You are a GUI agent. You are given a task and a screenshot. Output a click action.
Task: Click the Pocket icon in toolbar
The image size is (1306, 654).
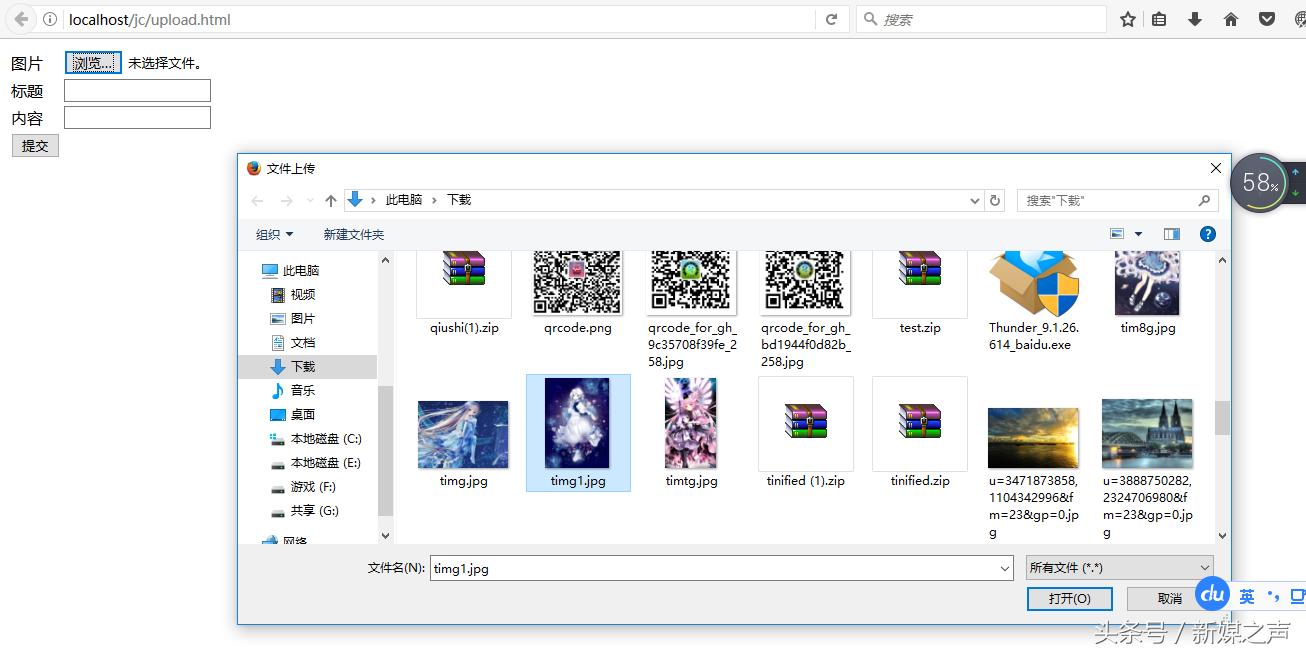[1267, 18]
